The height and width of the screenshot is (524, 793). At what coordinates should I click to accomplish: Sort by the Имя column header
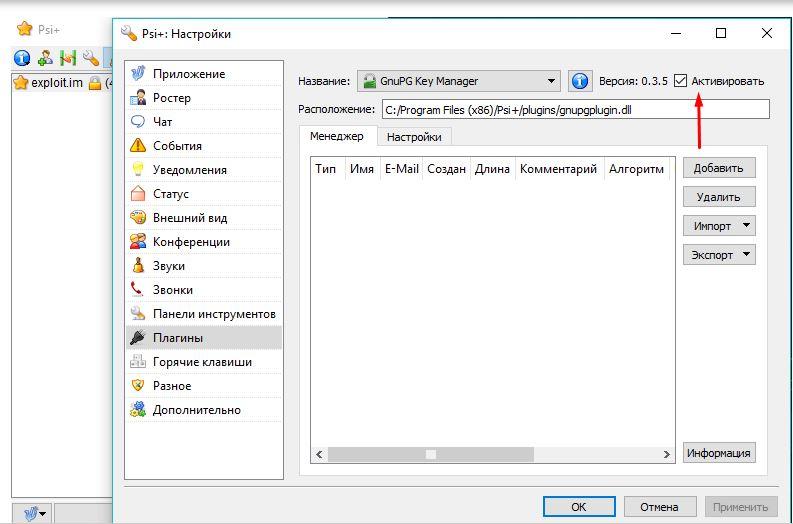[x=362, y=169]
